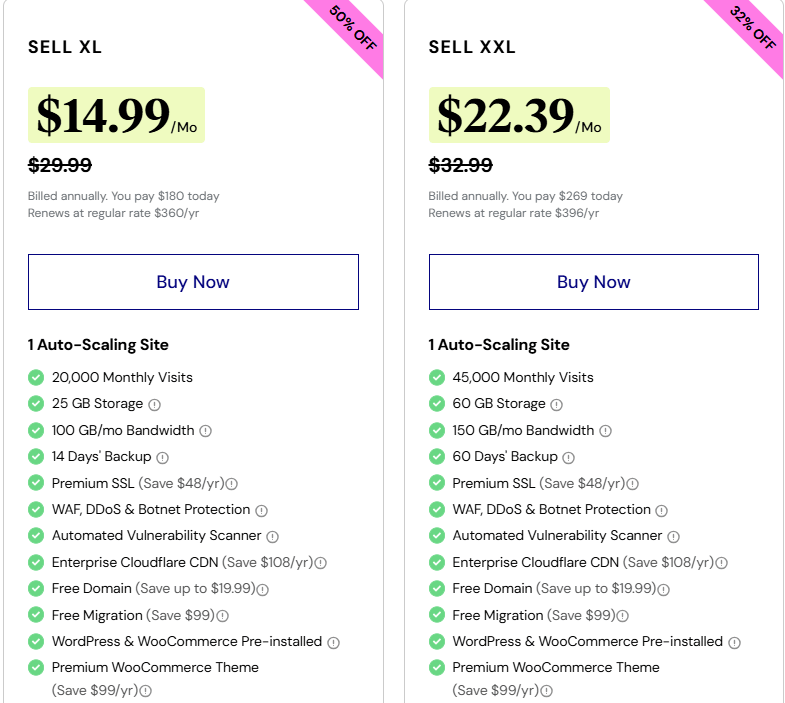Click info icon next to 100 GB/mo Bandwidth

tap(205, 431)
